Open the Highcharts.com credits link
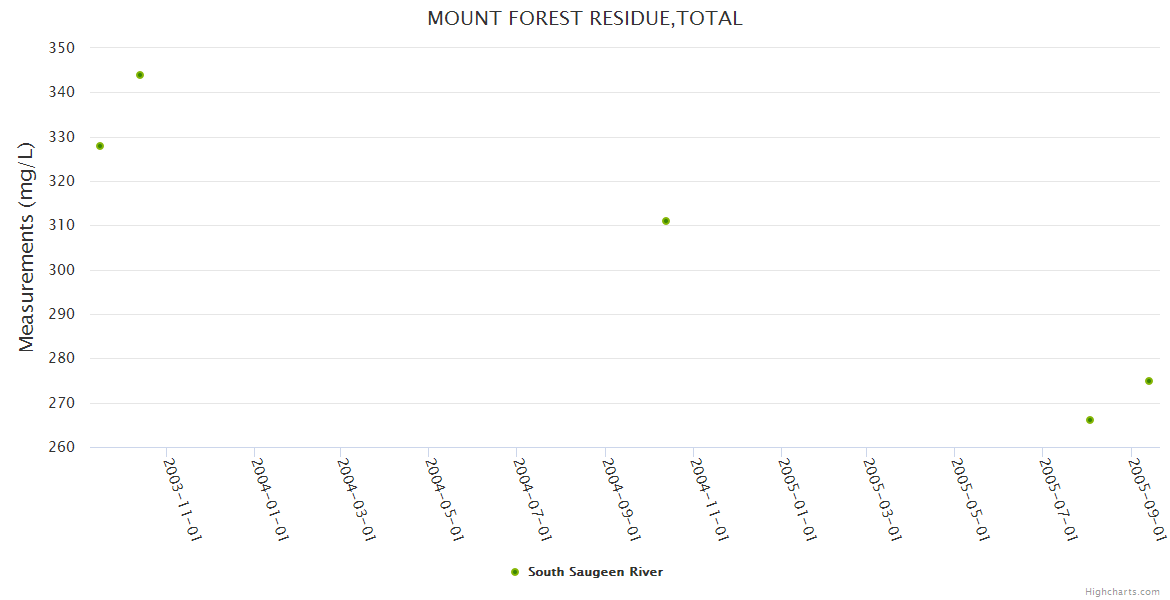Image resolution: width=1170 pixels, height=600 pixels. (1122, 592)
